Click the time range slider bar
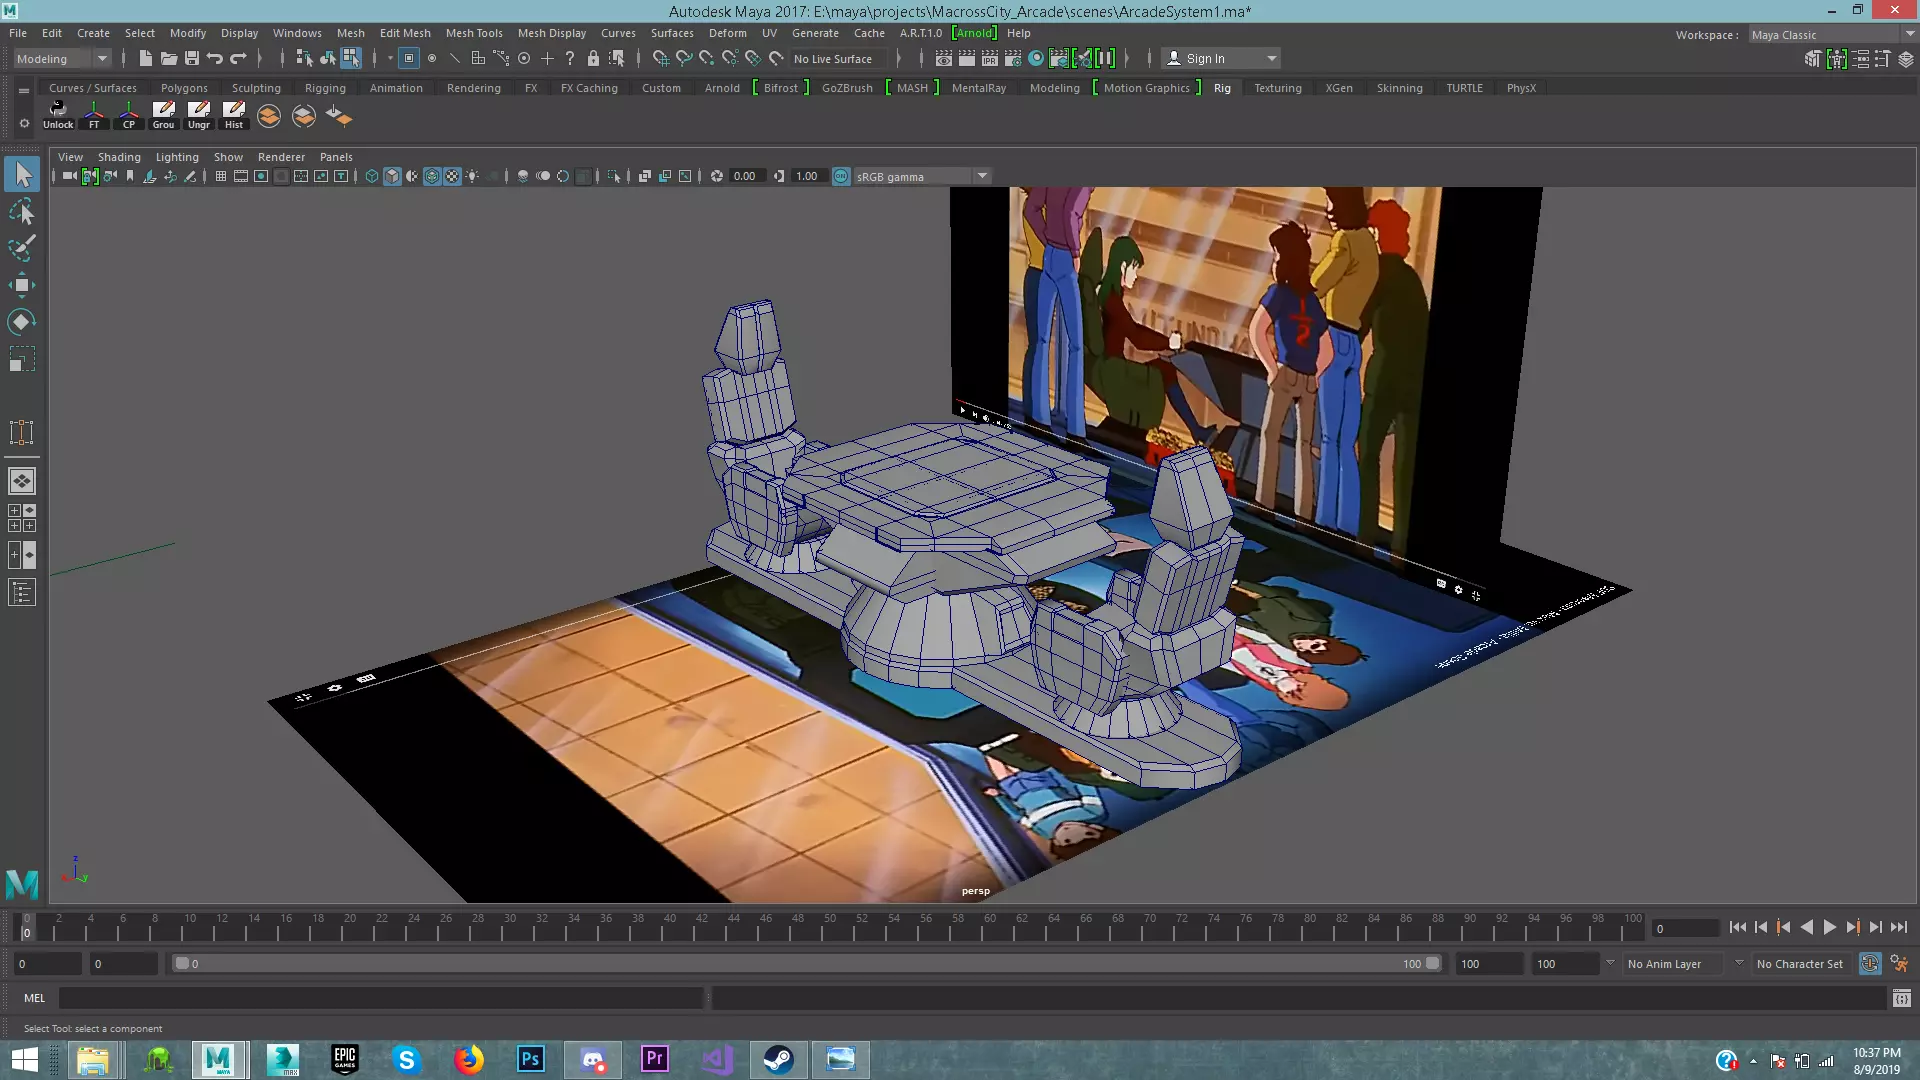This screenshot has height=1080, width=1920. click(805, 964)
